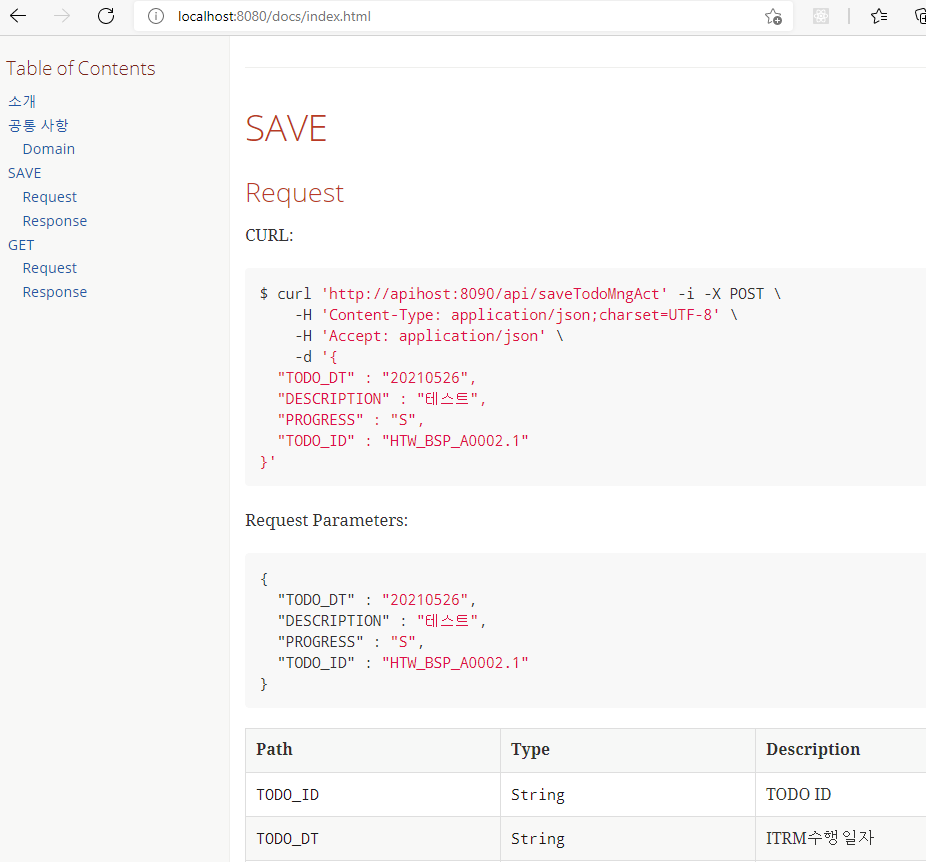This screenshot has height=862, width=926.
Task: Go back with the browser back arrow
Action: pyautogui.click(x=18, y=16)
